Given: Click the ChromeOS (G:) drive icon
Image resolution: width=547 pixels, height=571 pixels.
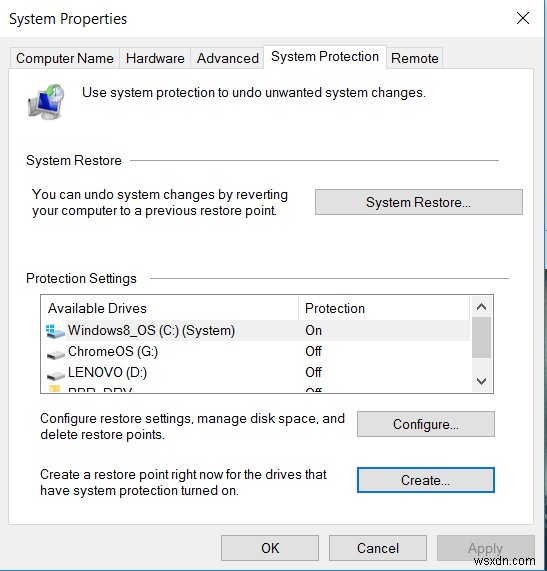Looking at the screenshot, I should (x=55, y=354).
